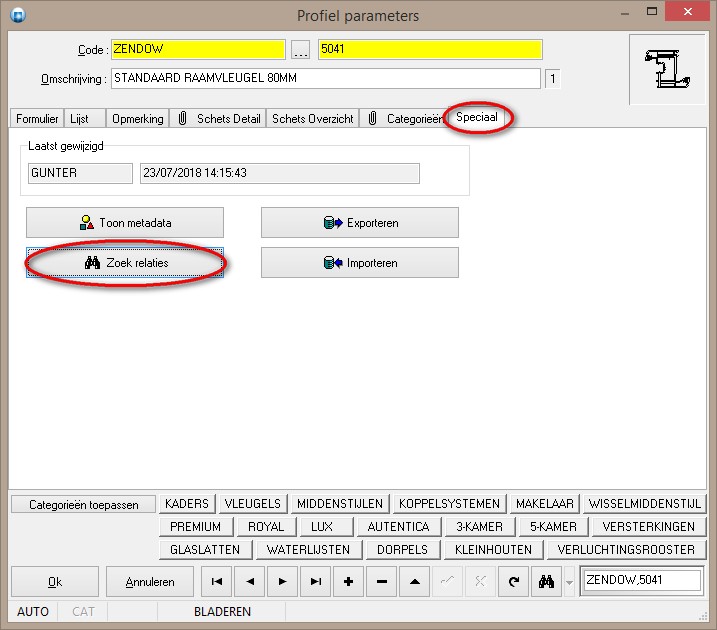
Task: Click the app icon in the title bar
Action: [x=18, y=15]
